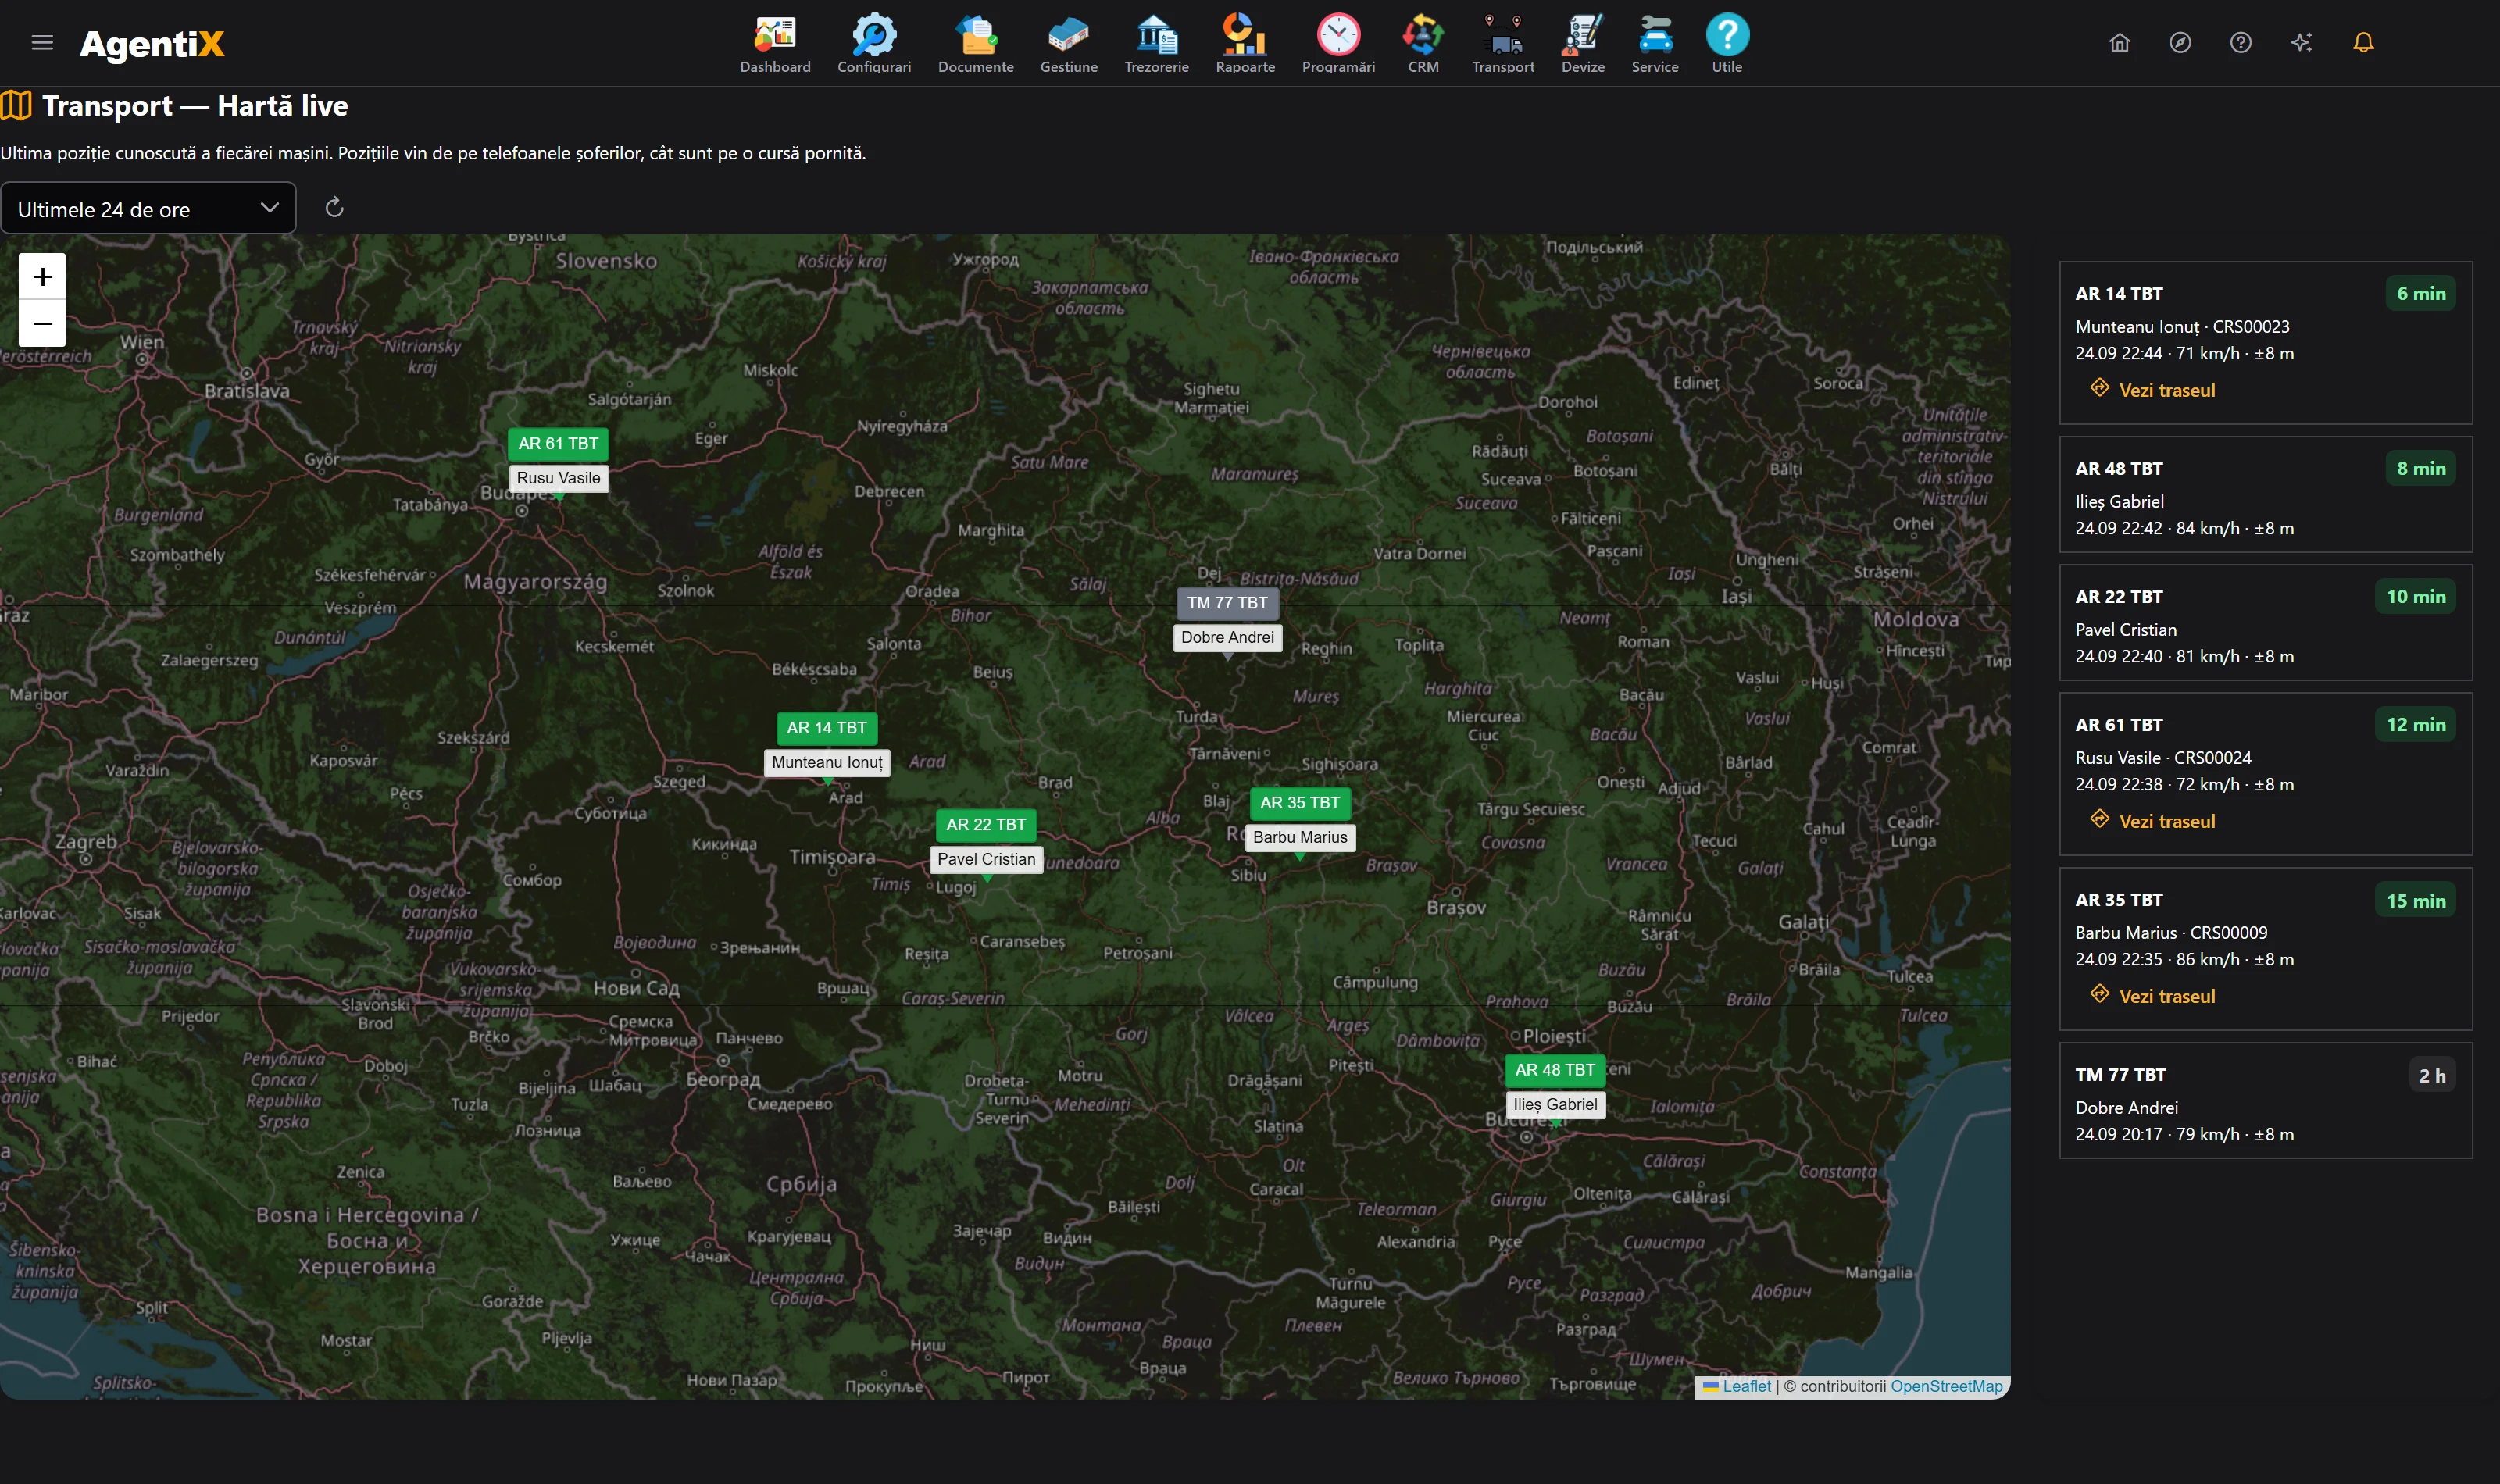The image size is (2500, 1484).
Task: Zoom in on the map
Action: click(x=42, y=277)
